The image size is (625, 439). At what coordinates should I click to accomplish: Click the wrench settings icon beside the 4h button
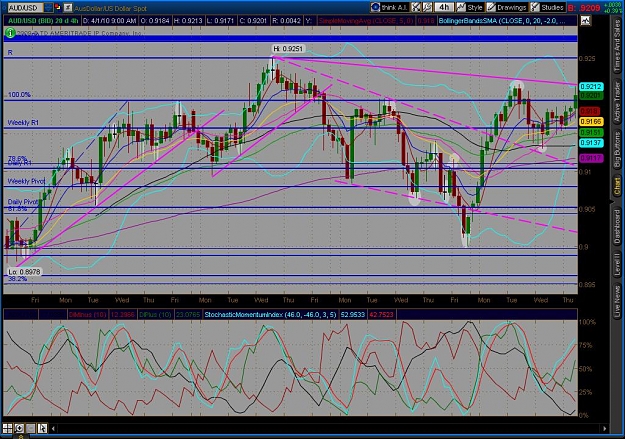click(x=427, y=7)
